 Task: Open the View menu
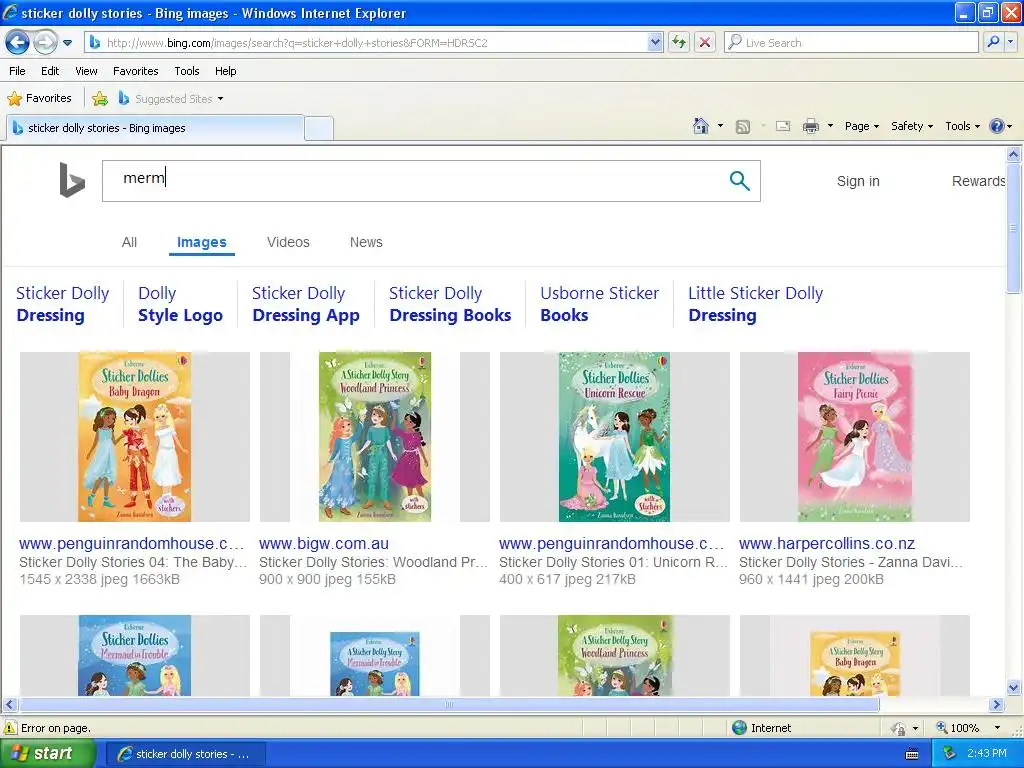pyautogui.click(x=86, y=71)
